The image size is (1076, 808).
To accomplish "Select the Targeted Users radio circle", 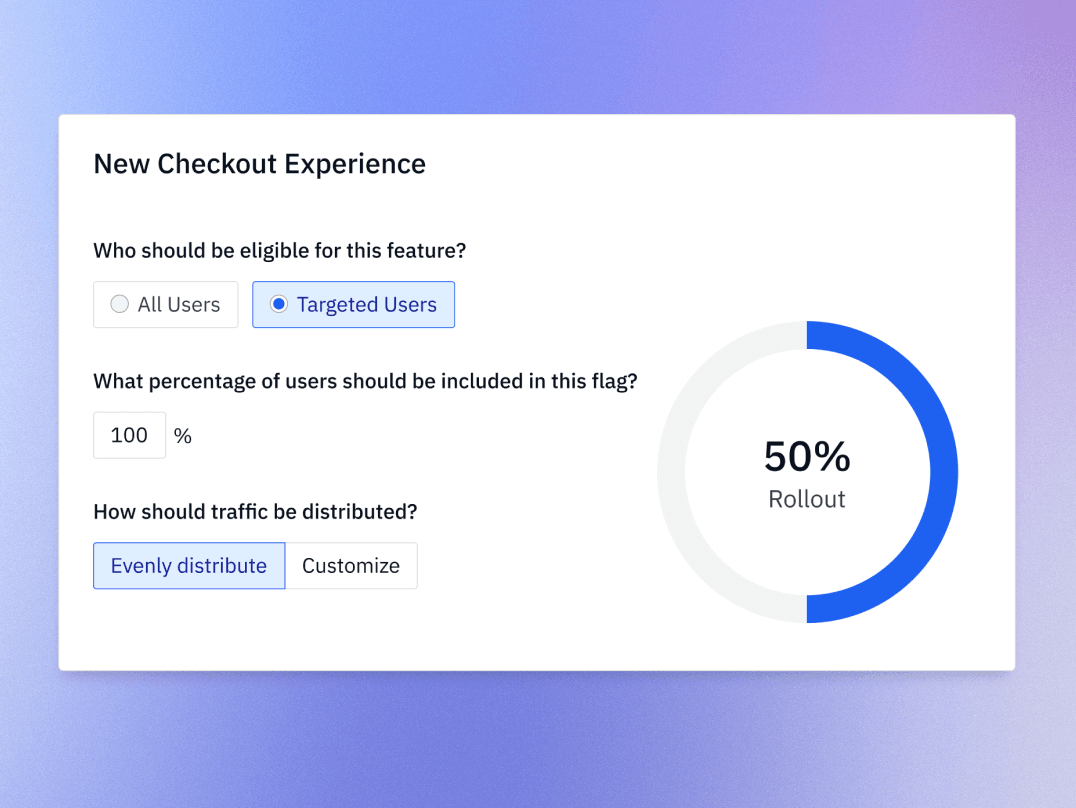I will click(279, 305).
